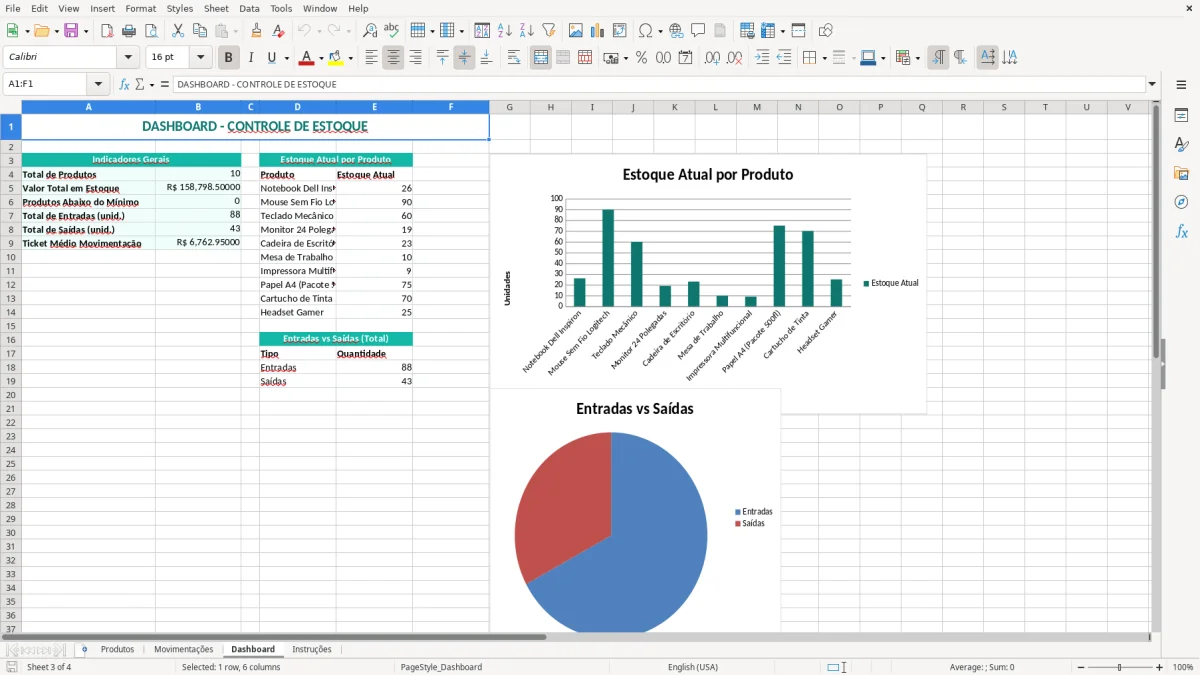Viewport: 1200px width, 675px height.
Task: Expand the Borders dropdown arrow
Action: 824,58
